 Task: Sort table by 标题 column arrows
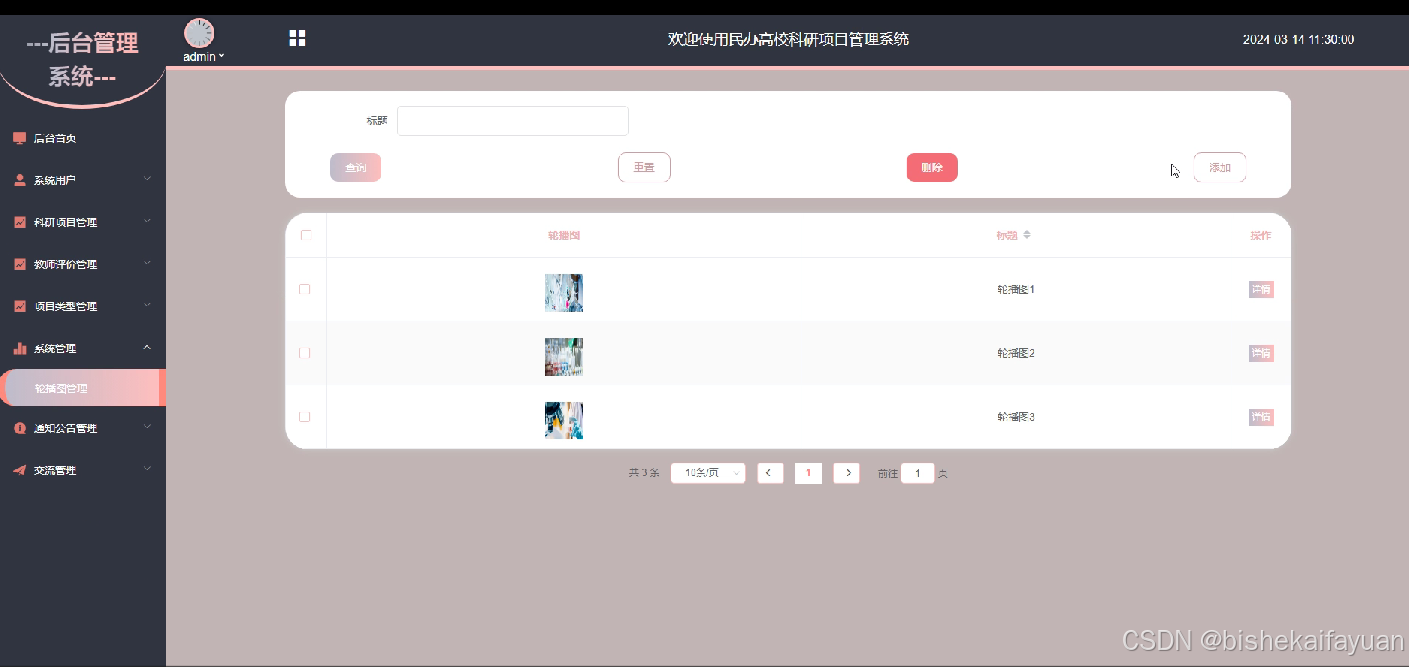click(1027, 235)
